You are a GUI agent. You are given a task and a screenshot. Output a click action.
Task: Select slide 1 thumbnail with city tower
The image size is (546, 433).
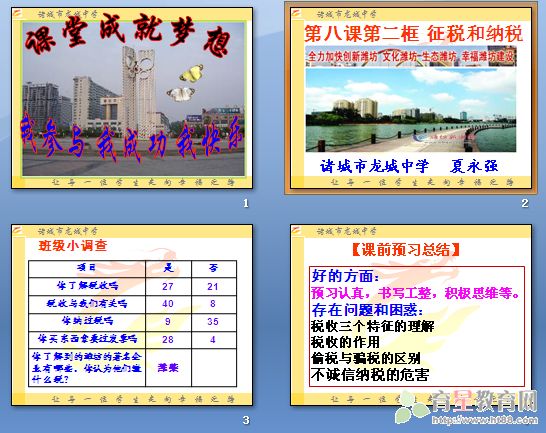(x=132, y=98)
